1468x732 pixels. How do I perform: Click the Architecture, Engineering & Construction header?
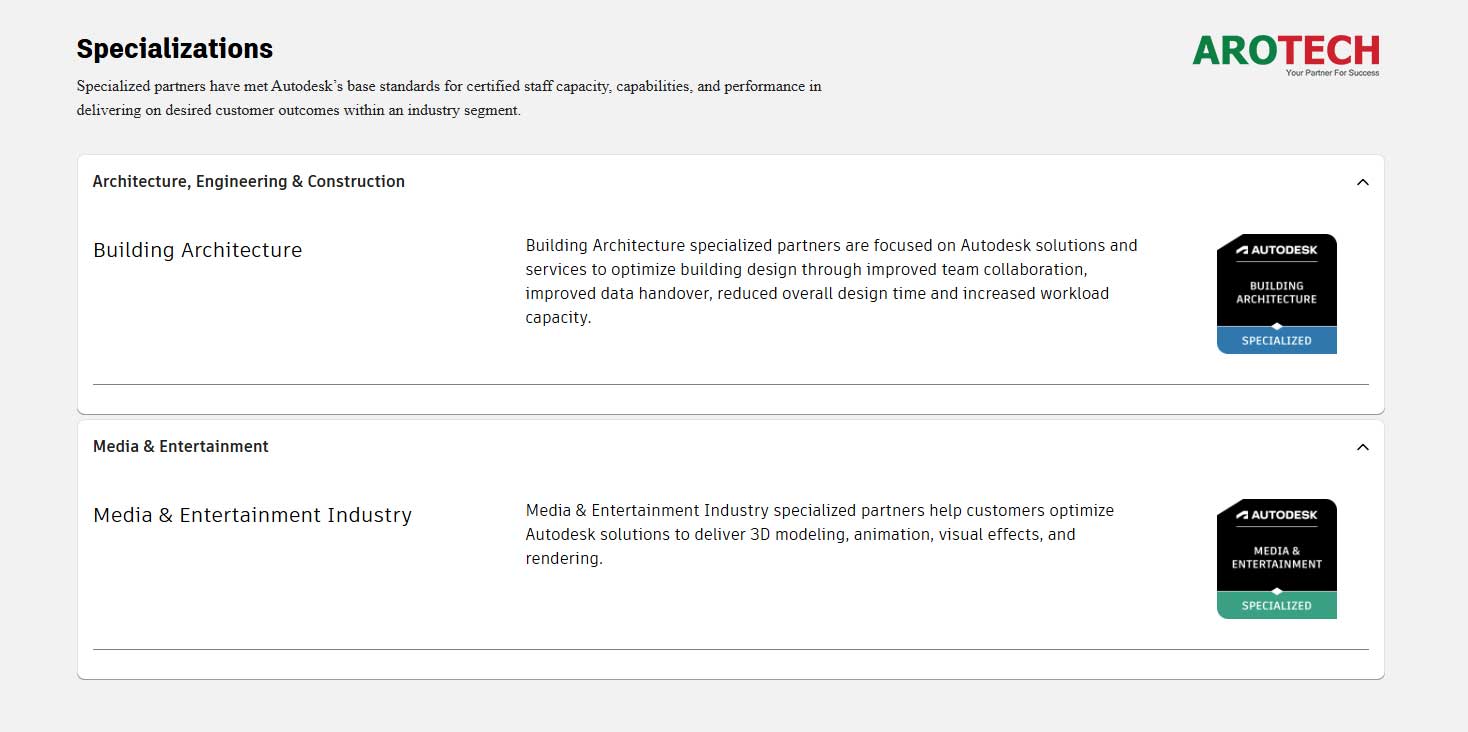pos(249,181)
